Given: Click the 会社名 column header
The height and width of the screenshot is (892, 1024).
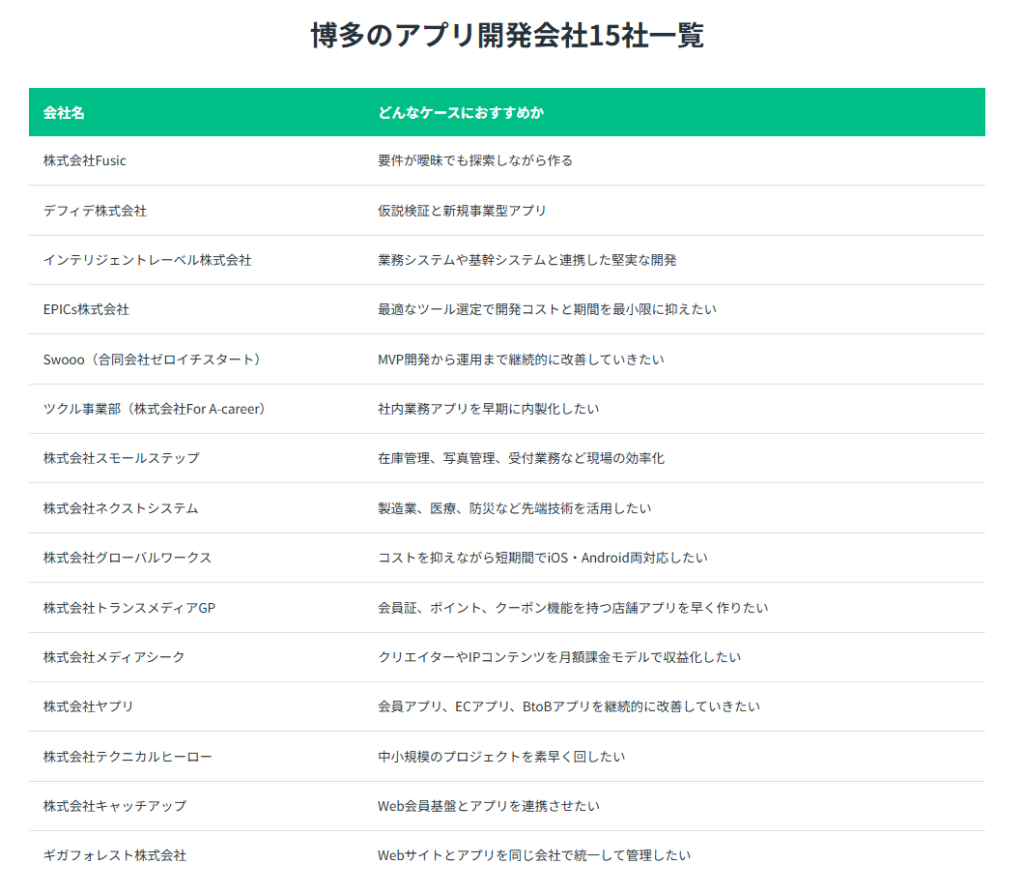Looking at the screenshot, I should coord(64,113).
